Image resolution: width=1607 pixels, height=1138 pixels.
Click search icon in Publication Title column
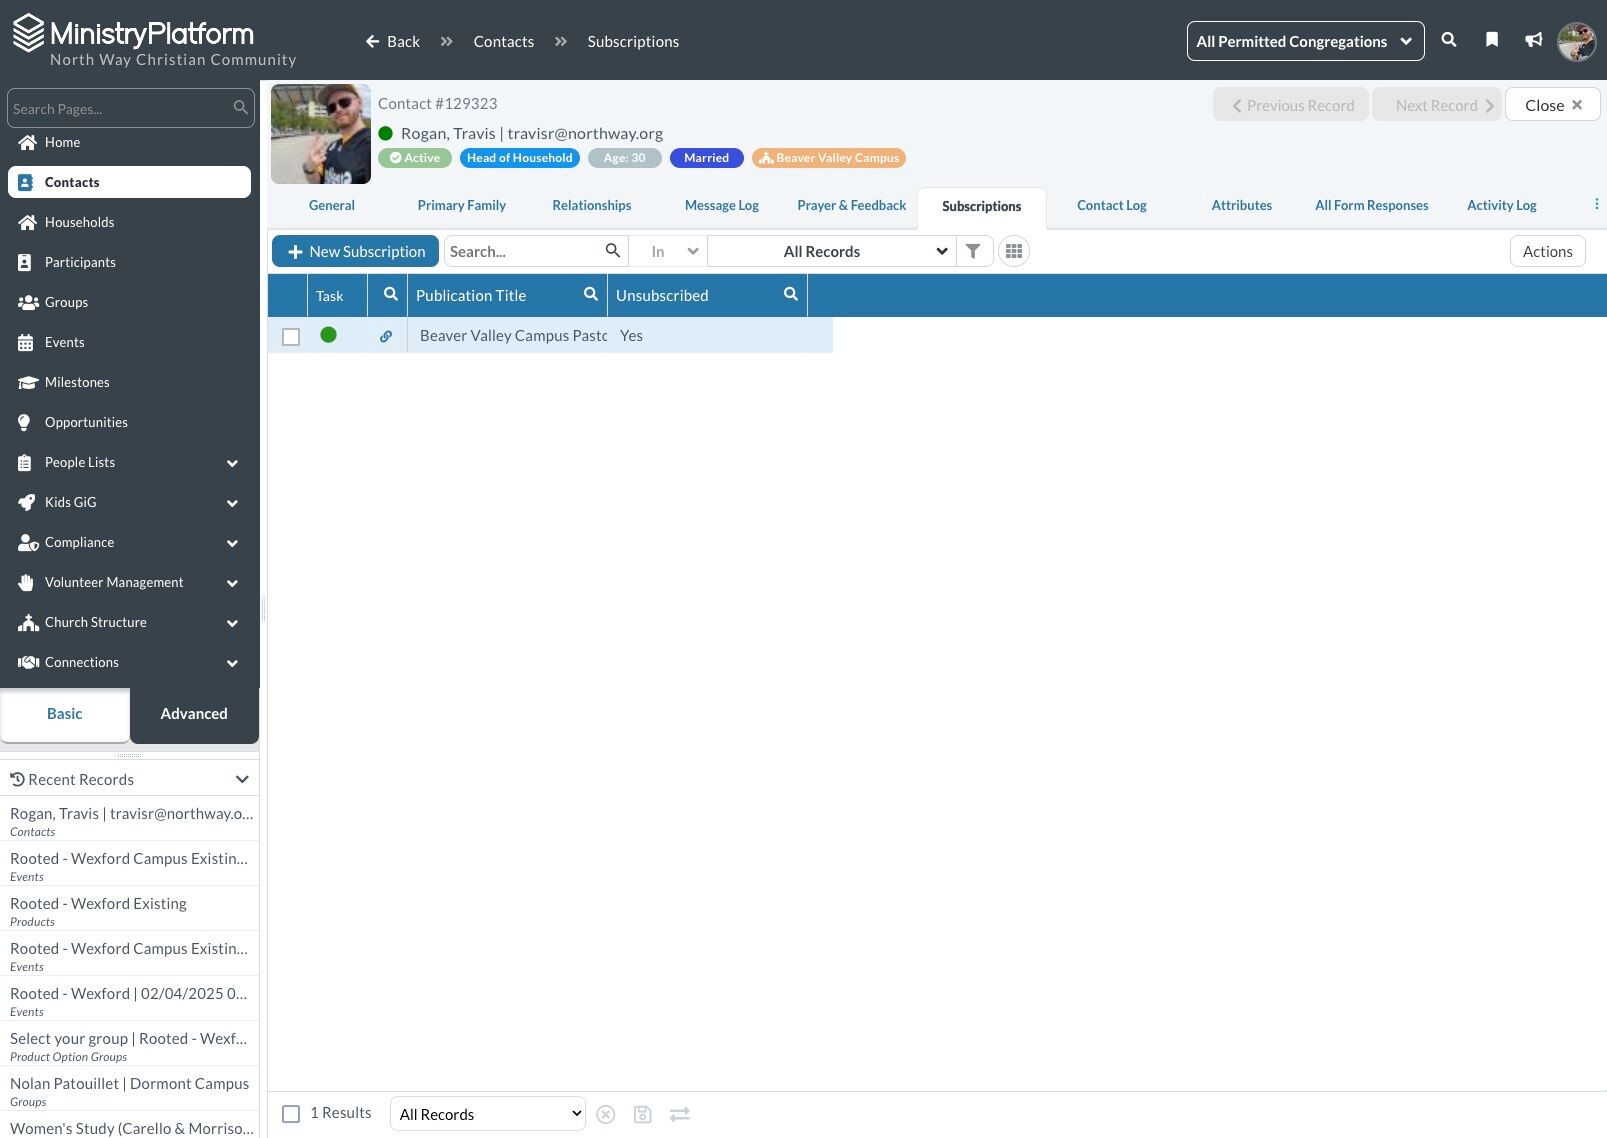pos(591,294)
